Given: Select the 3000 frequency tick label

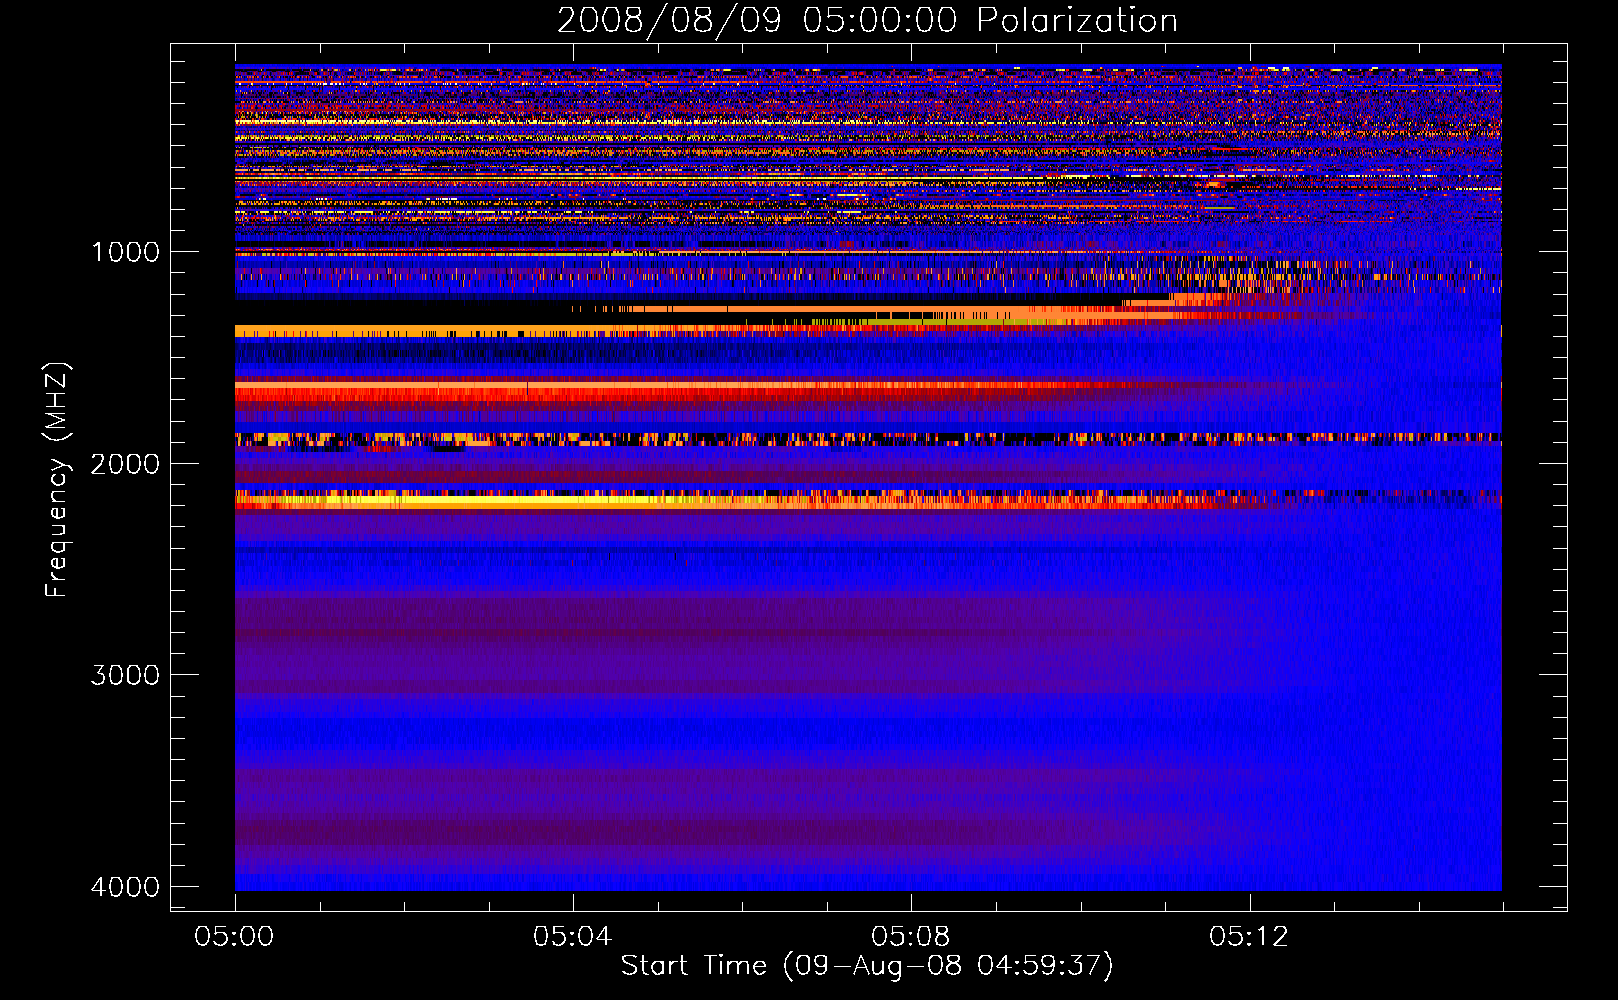Looking at the screenshot, I should 125,675.
